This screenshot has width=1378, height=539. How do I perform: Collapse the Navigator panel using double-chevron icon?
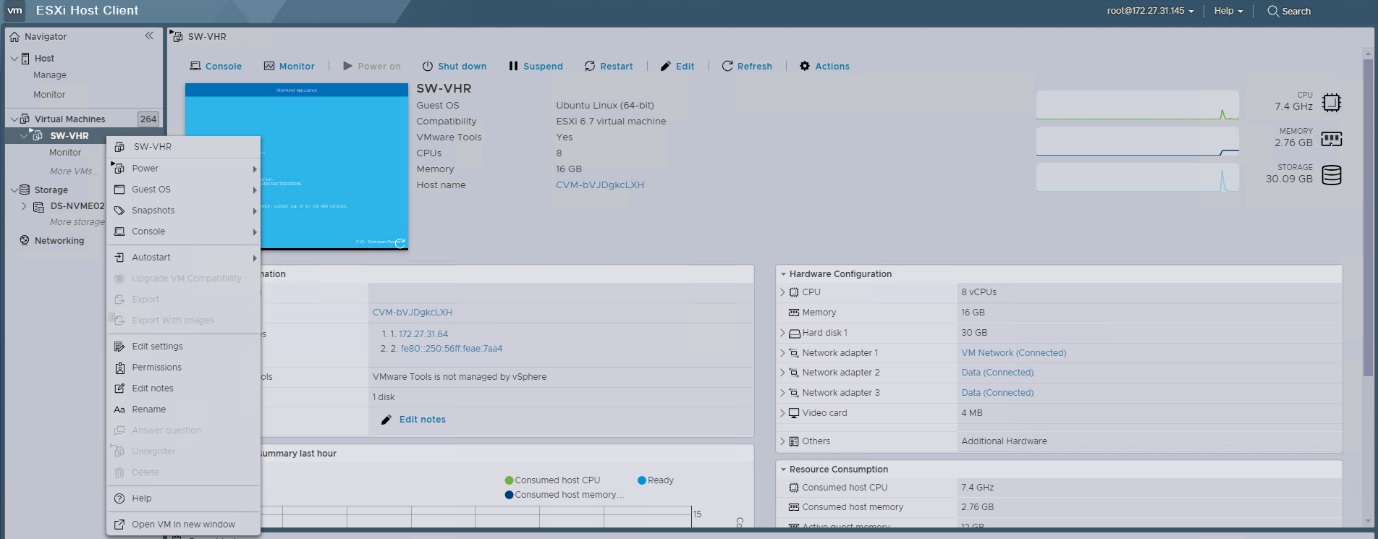[x=149, y=36]
